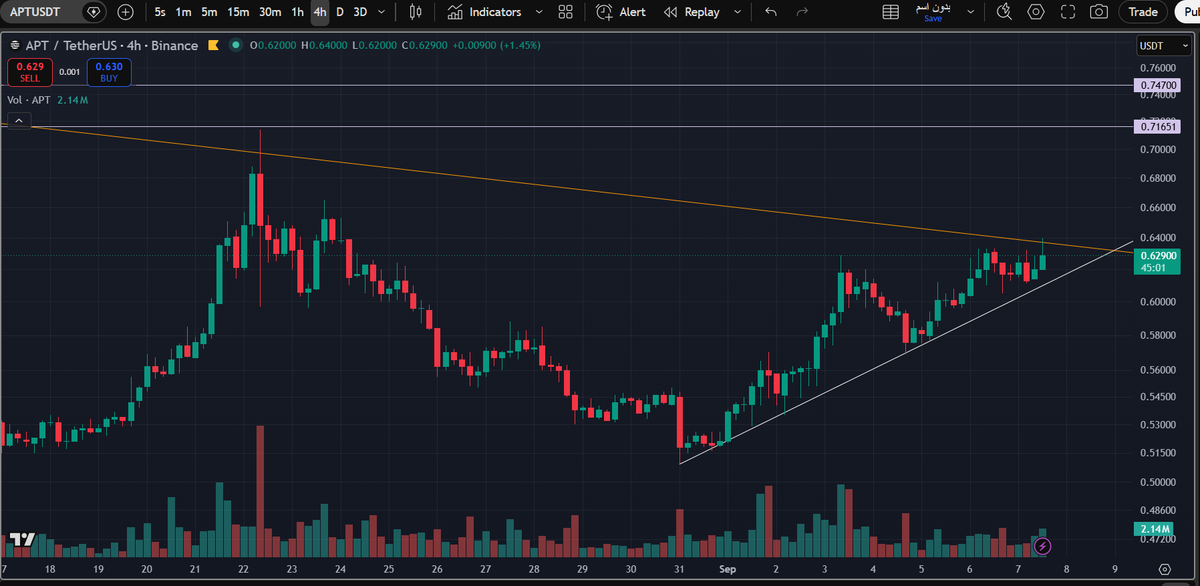Open the data window table icon
The image size is (1200, 586).
coord(891,12)
